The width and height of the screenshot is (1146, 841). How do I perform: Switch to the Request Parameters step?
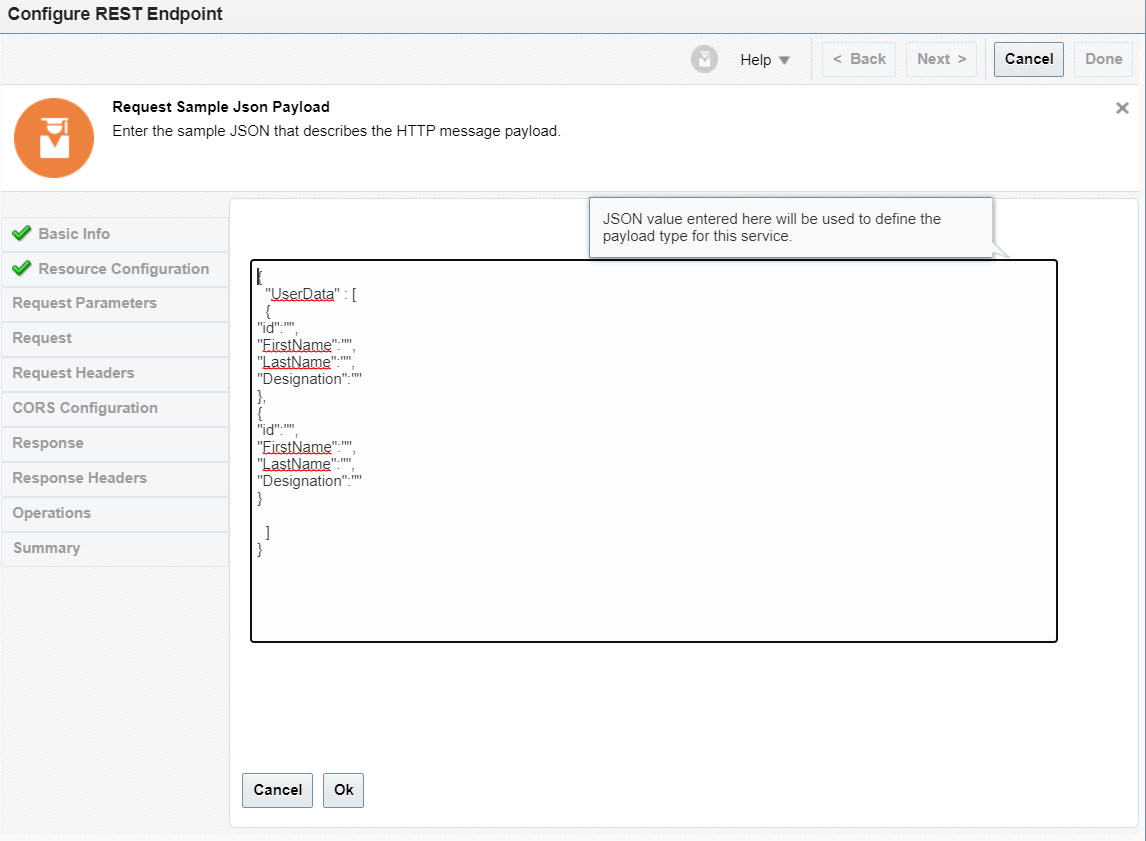[85, 303]
